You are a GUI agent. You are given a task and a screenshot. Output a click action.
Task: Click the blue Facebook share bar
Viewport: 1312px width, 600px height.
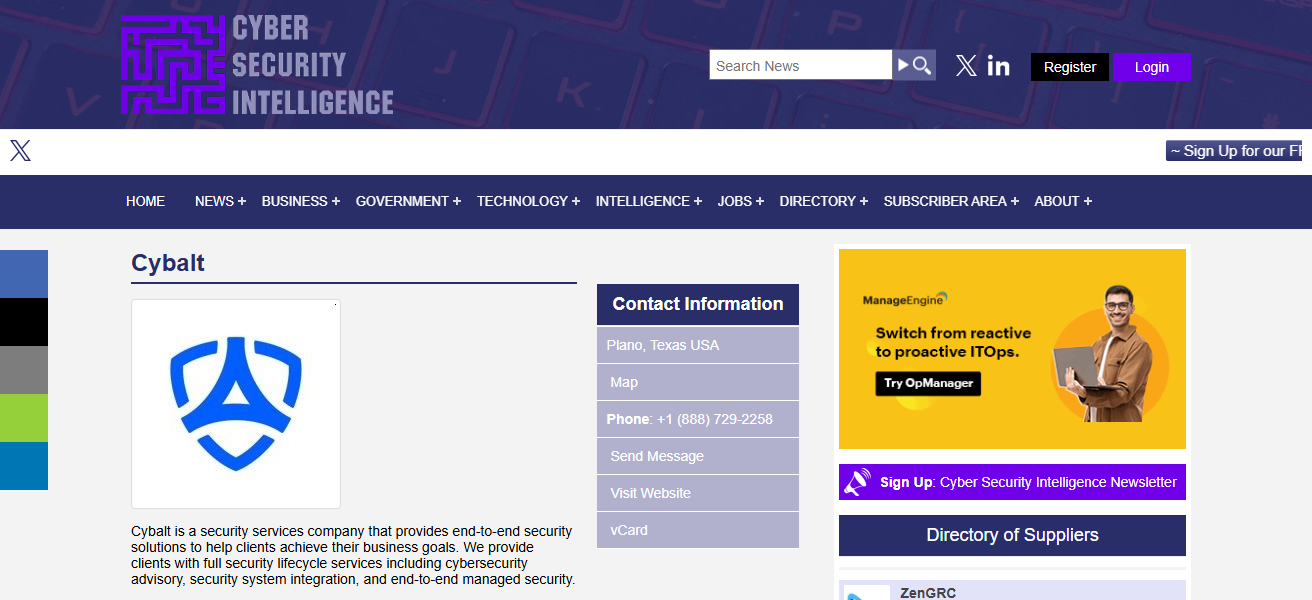24,274
